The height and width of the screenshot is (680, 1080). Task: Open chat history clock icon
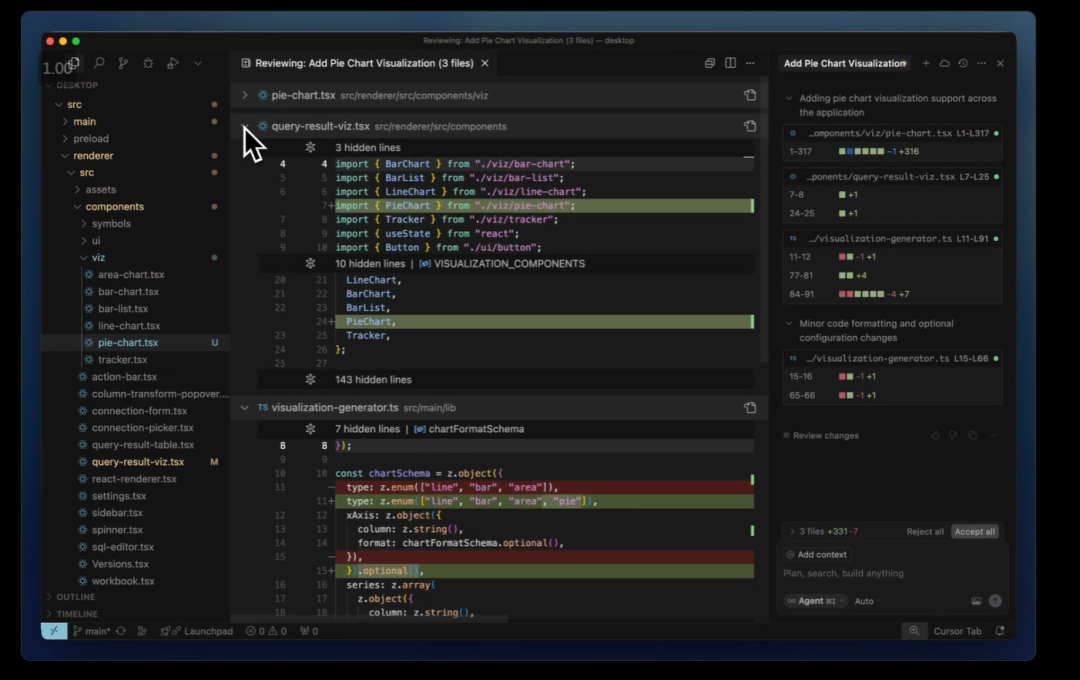click(x=963, y=63)
